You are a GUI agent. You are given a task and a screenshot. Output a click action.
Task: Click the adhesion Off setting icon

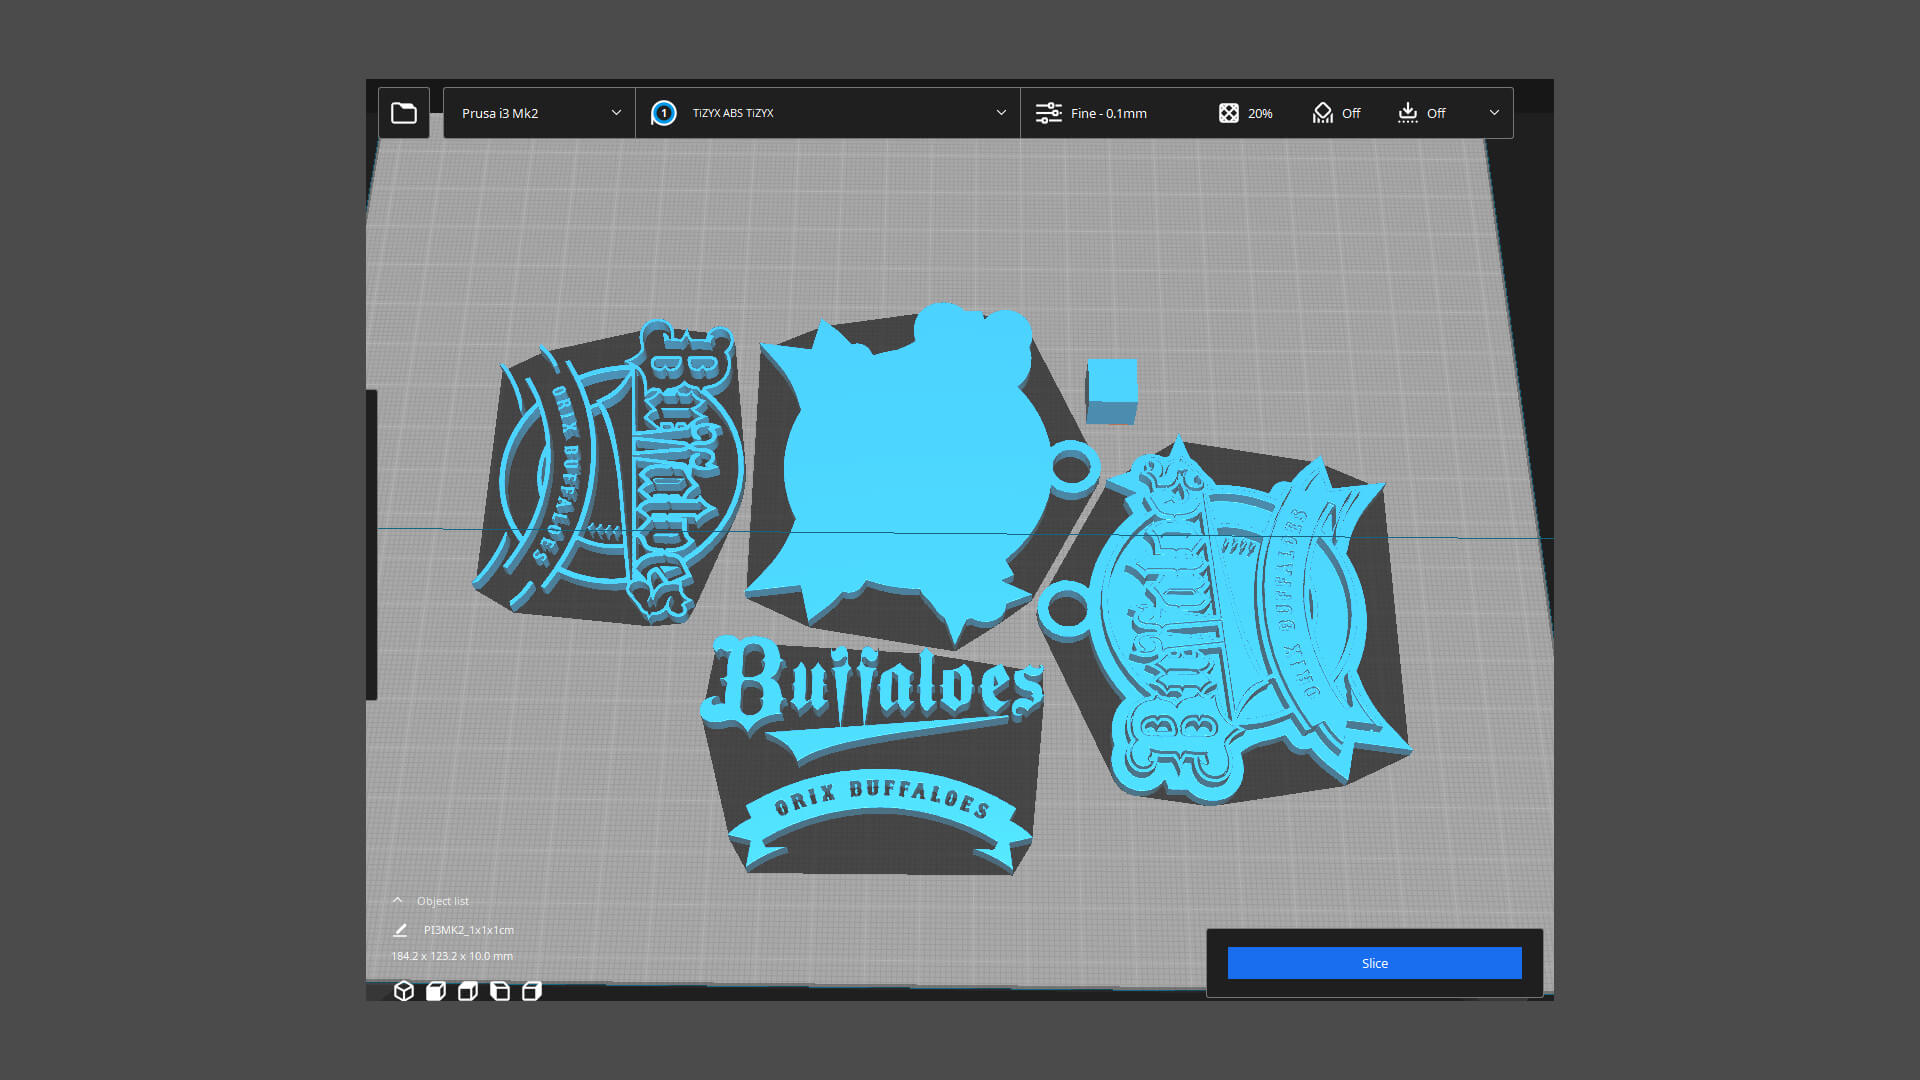[x=1408, y=113]
